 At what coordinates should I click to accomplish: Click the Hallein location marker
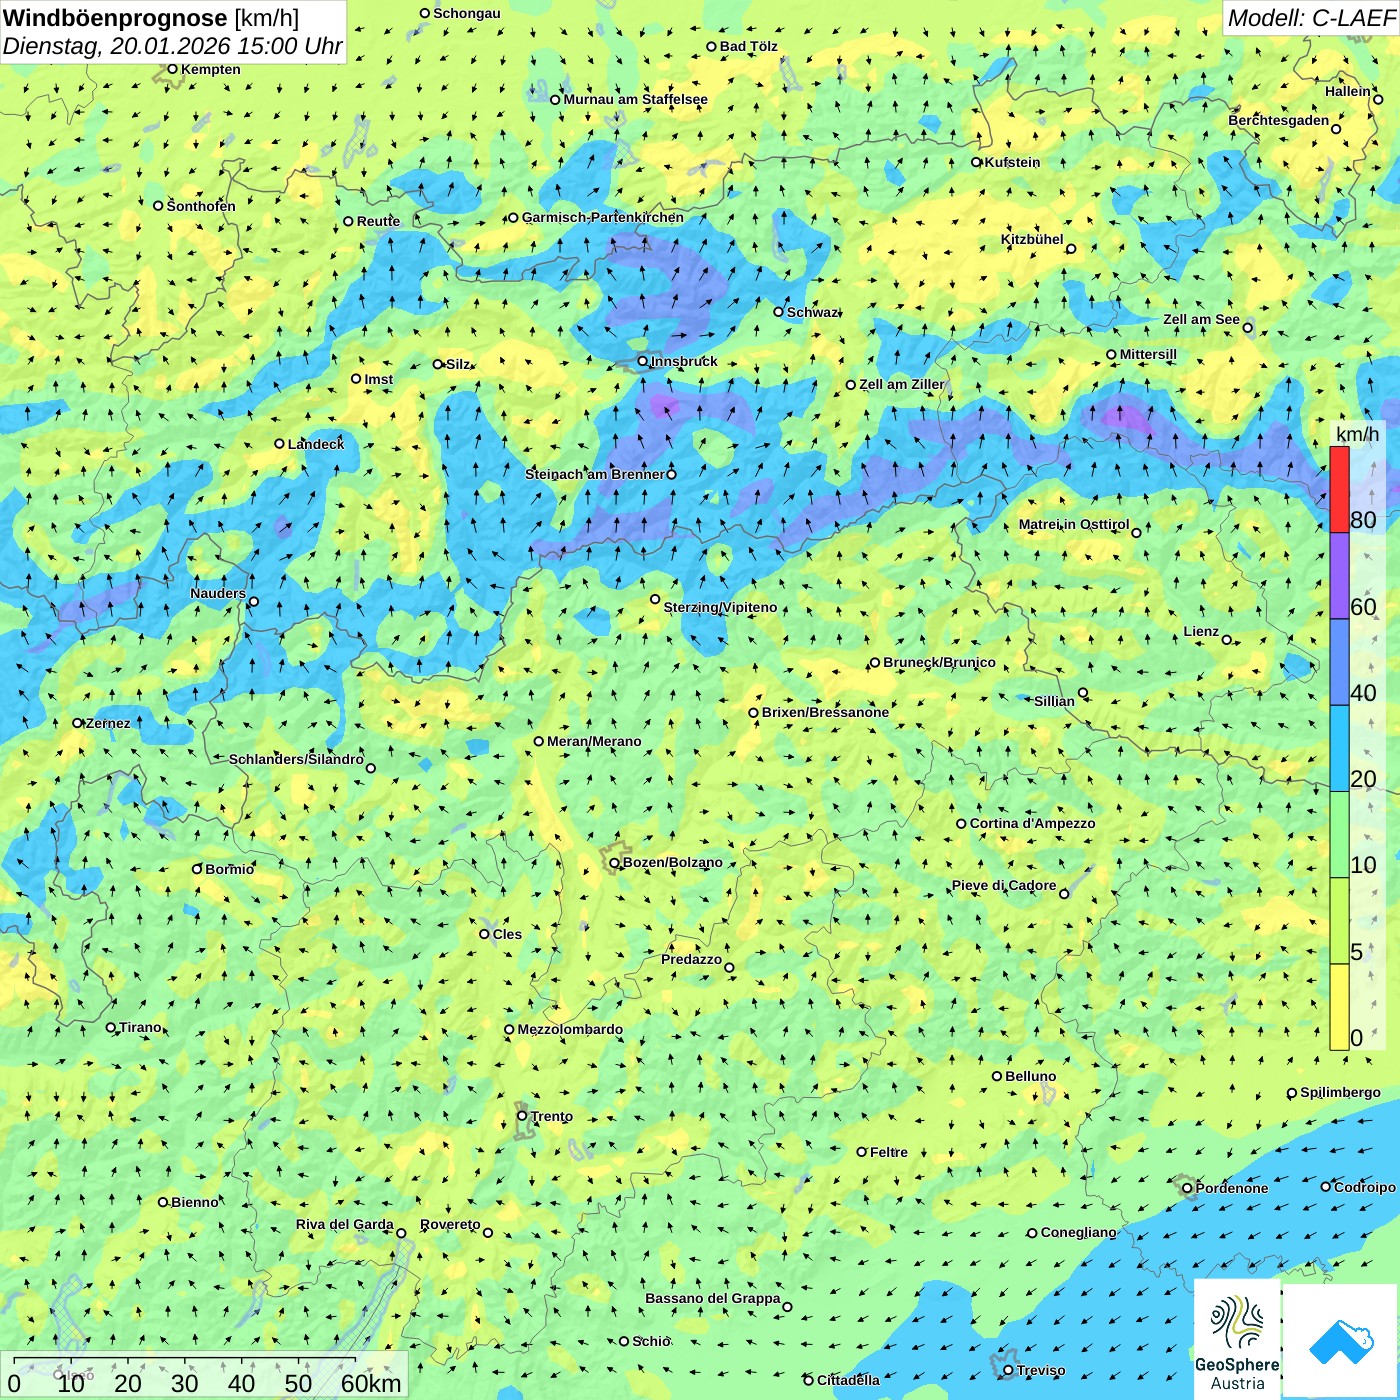(x=1378, y=99)
